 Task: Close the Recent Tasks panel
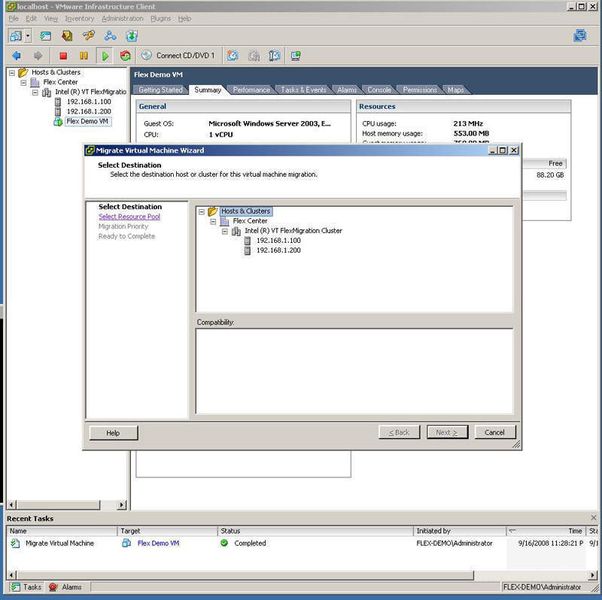pos(594,517)
